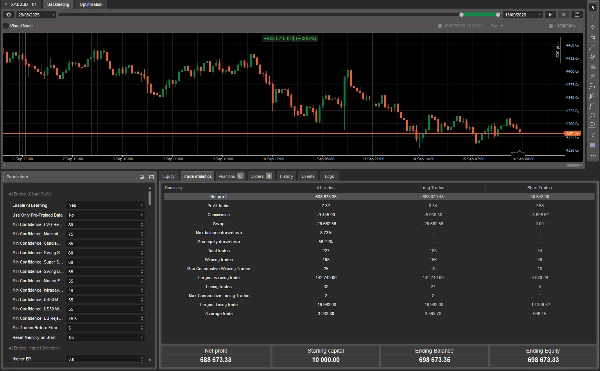This screenshot has width=600, height=371.
Task: Click the Winning trades row label
Action: 218,260
